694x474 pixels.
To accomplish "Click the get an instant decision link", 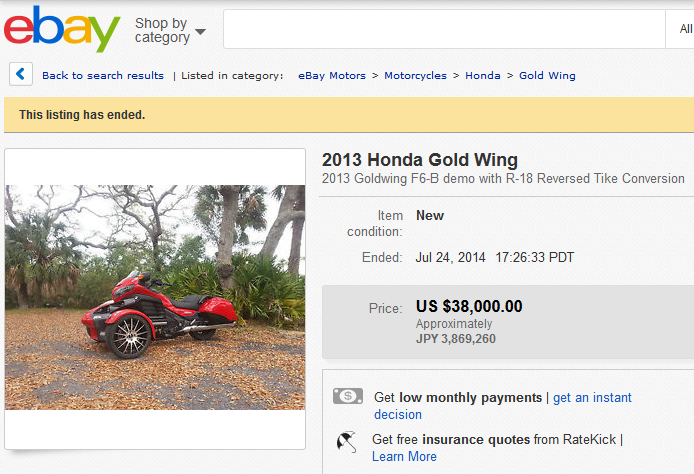I will (503, 406).
